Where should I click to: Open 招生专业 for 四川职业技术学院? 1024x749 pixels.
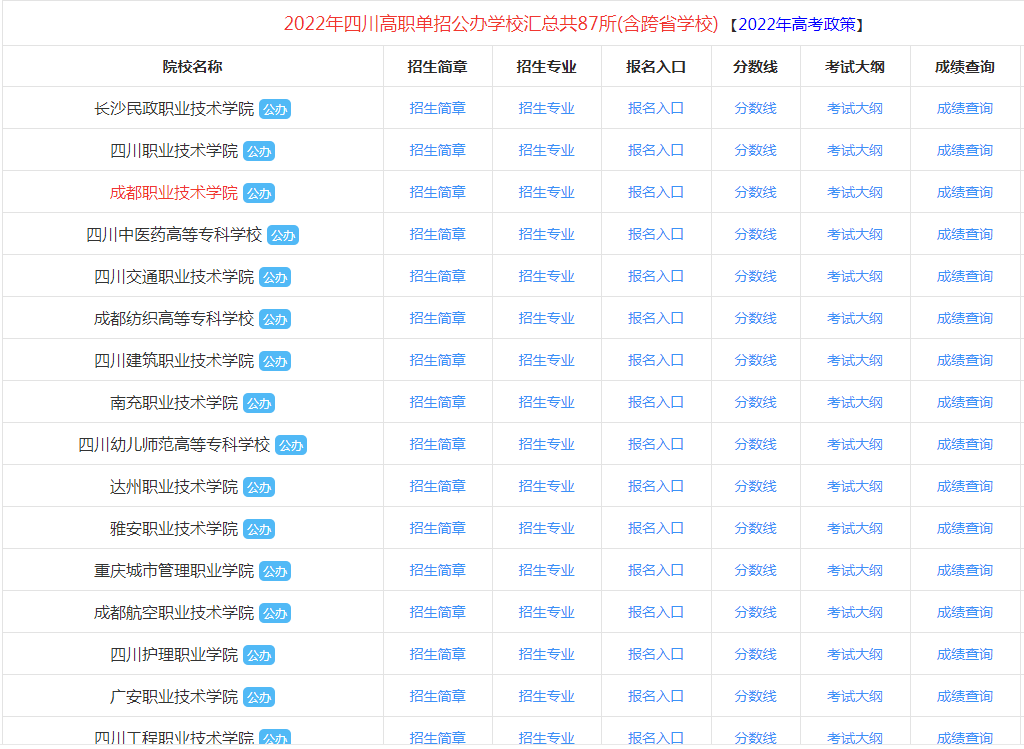547,150
